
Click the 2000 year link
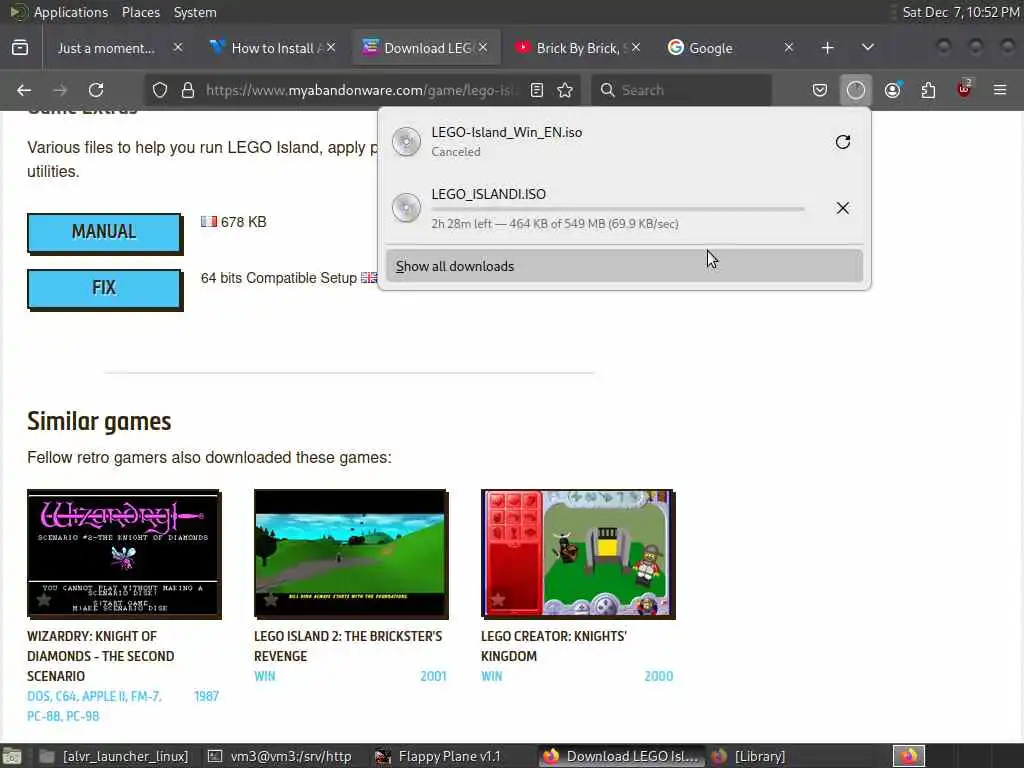click(x=659, y=676)
